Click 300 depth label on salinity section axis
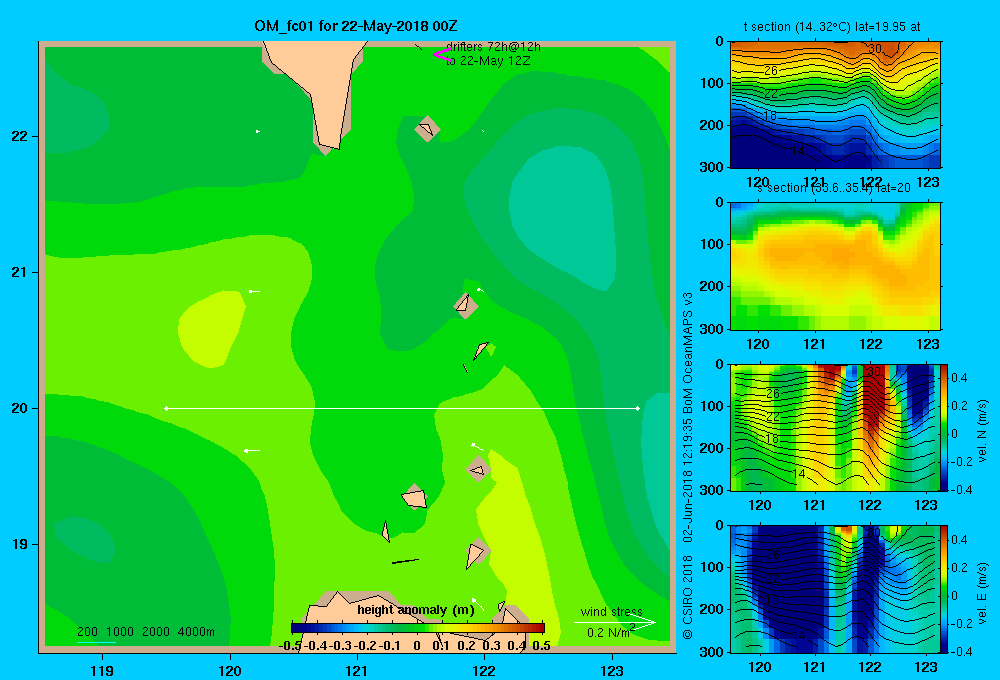Screen dimensions: 1000x680 click(x=711, y=329)
